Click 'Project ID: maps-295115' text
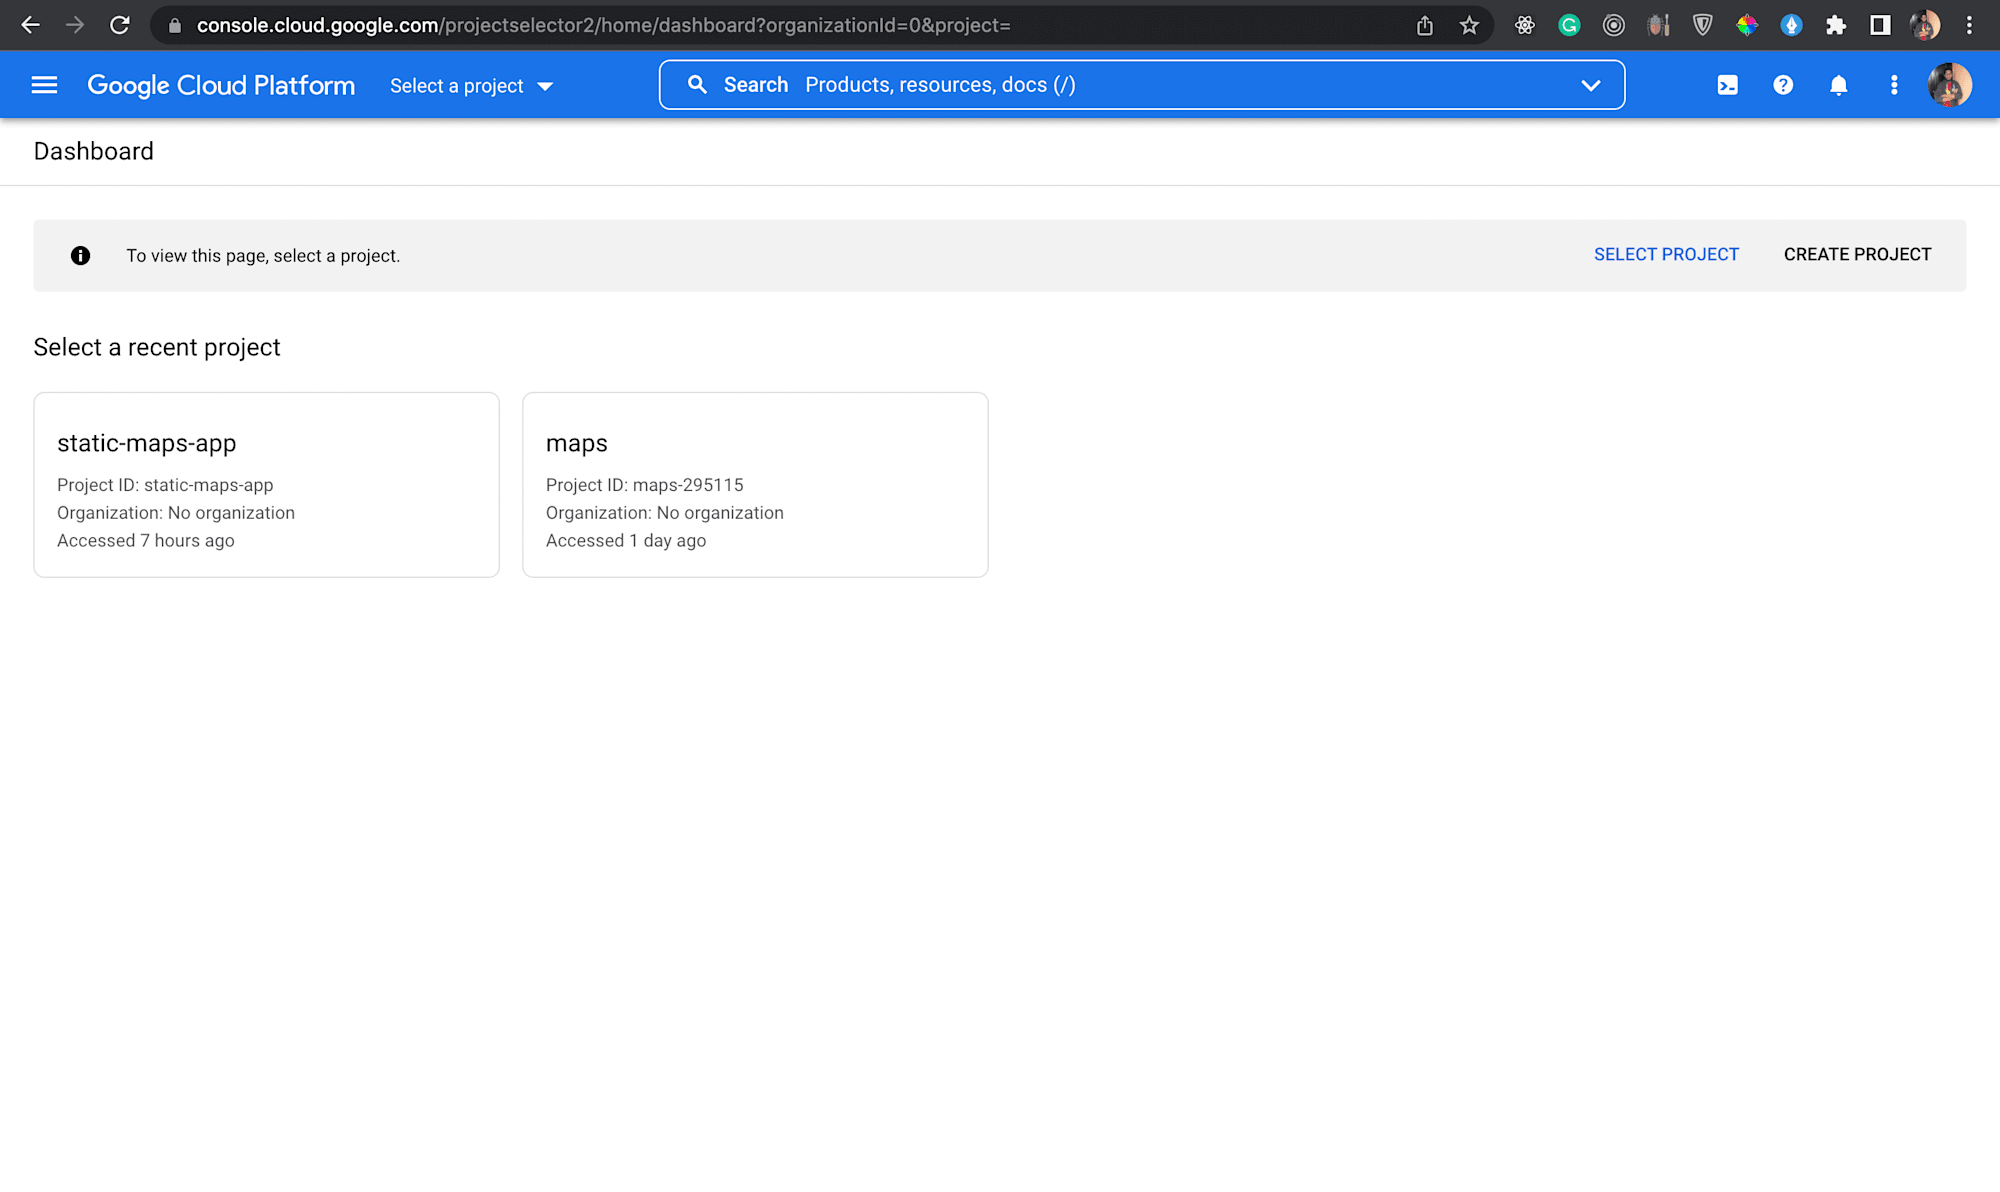The width and height of the screenshot is (2000, 1192). (645, 485)
